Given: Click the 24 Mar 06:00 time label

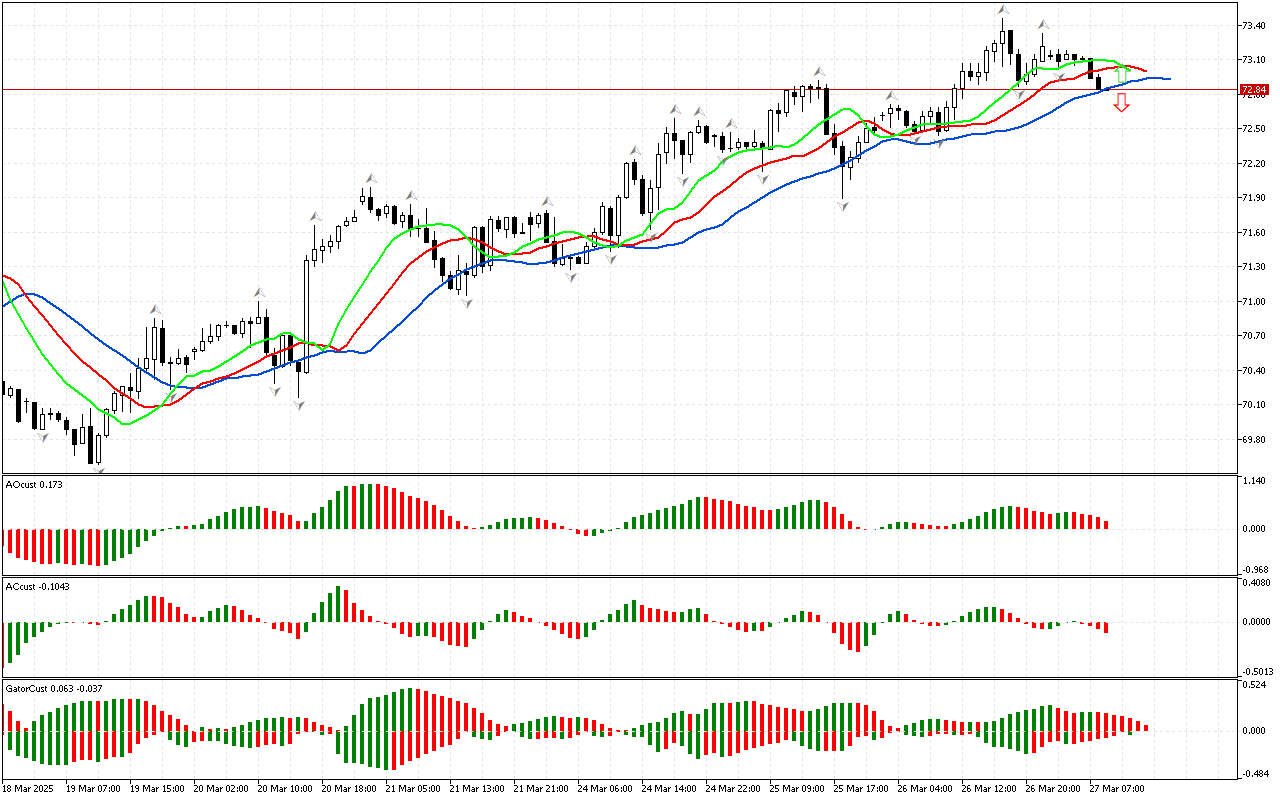Looking at the screenshot, I should coord(605,789).
